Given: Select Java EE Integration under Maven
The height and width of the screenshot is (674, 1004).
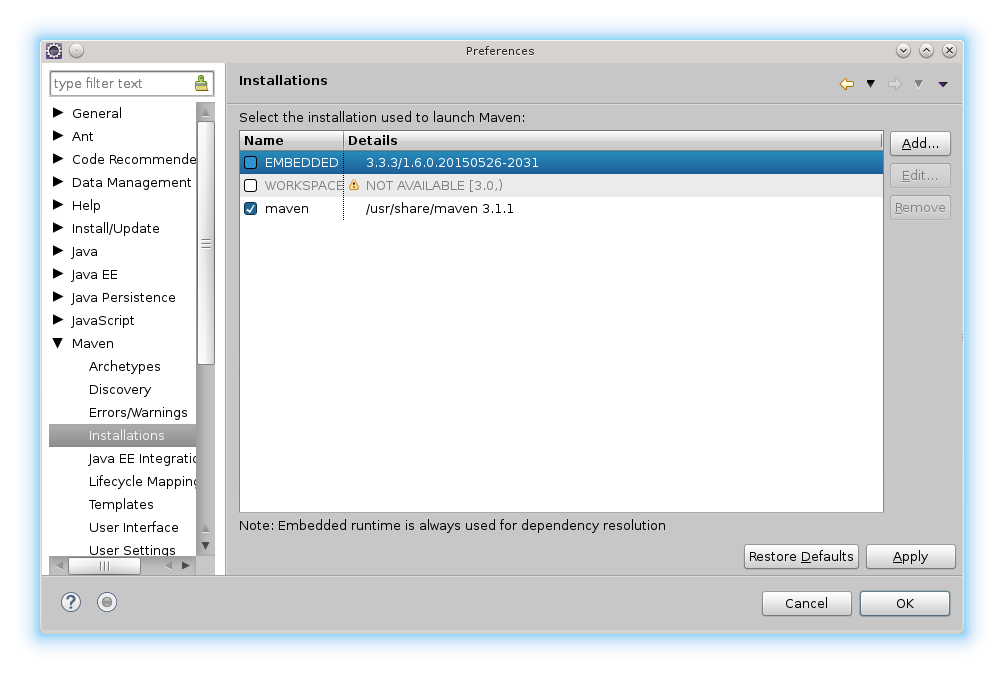Looking at the screenshot, I should [x=142, y=458].
